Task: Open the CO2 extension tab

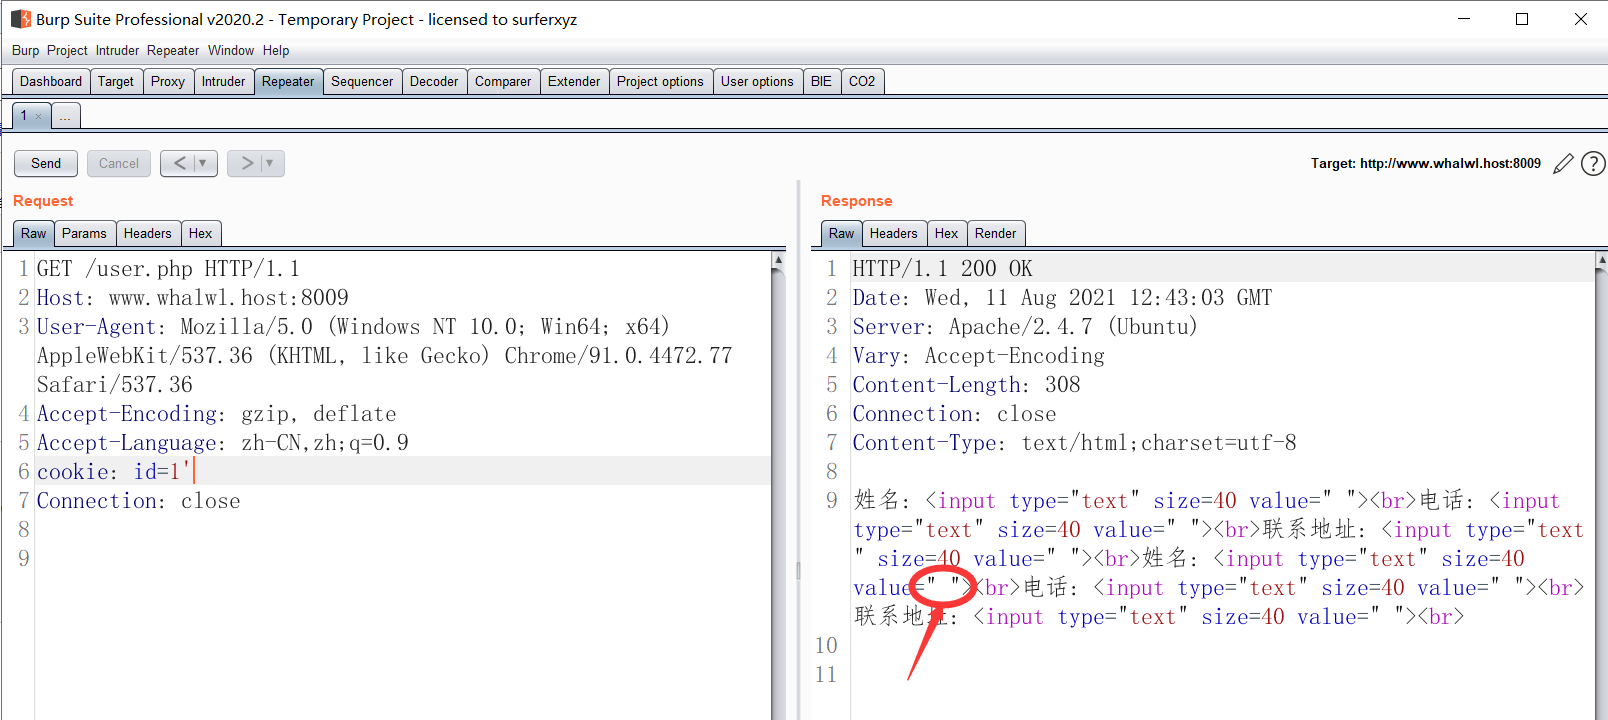Action: pyautogui.click(x=862, y=82)
